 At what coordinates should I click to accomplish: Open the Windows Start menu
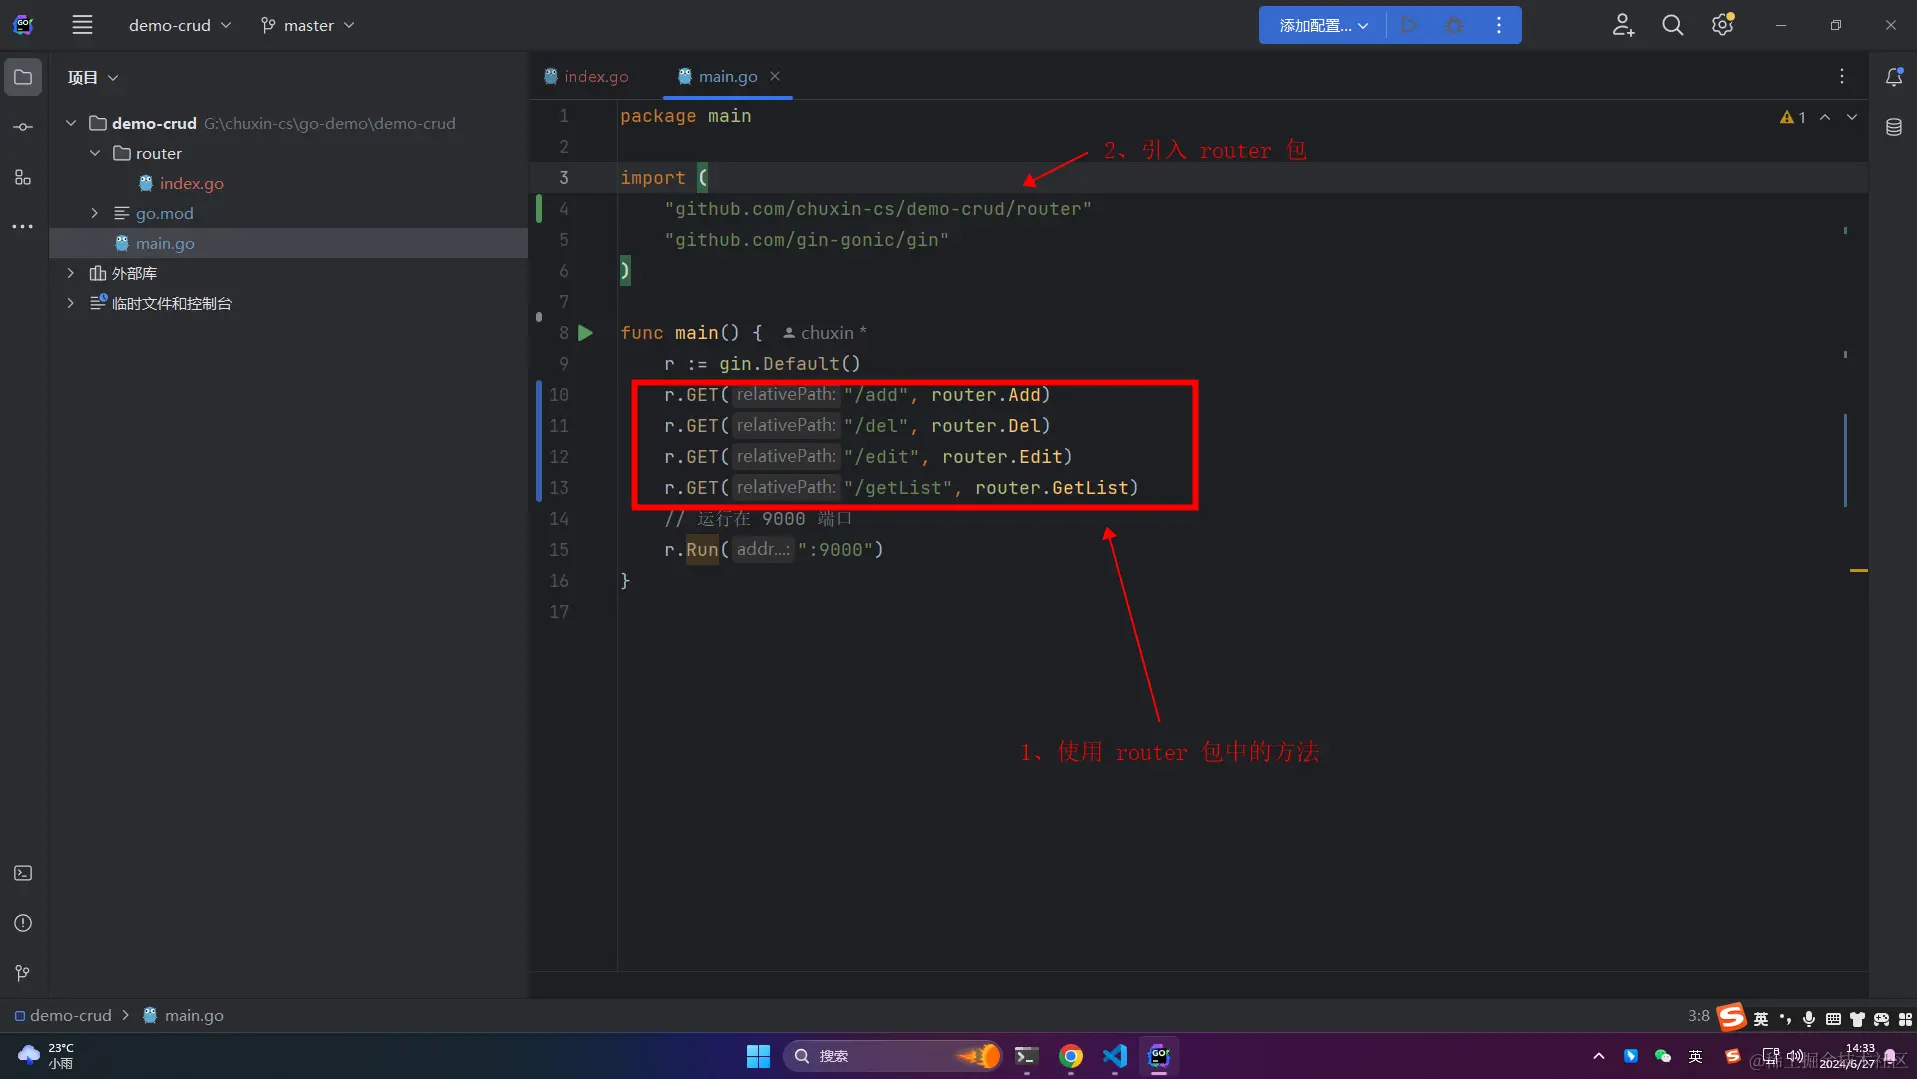758,1056
